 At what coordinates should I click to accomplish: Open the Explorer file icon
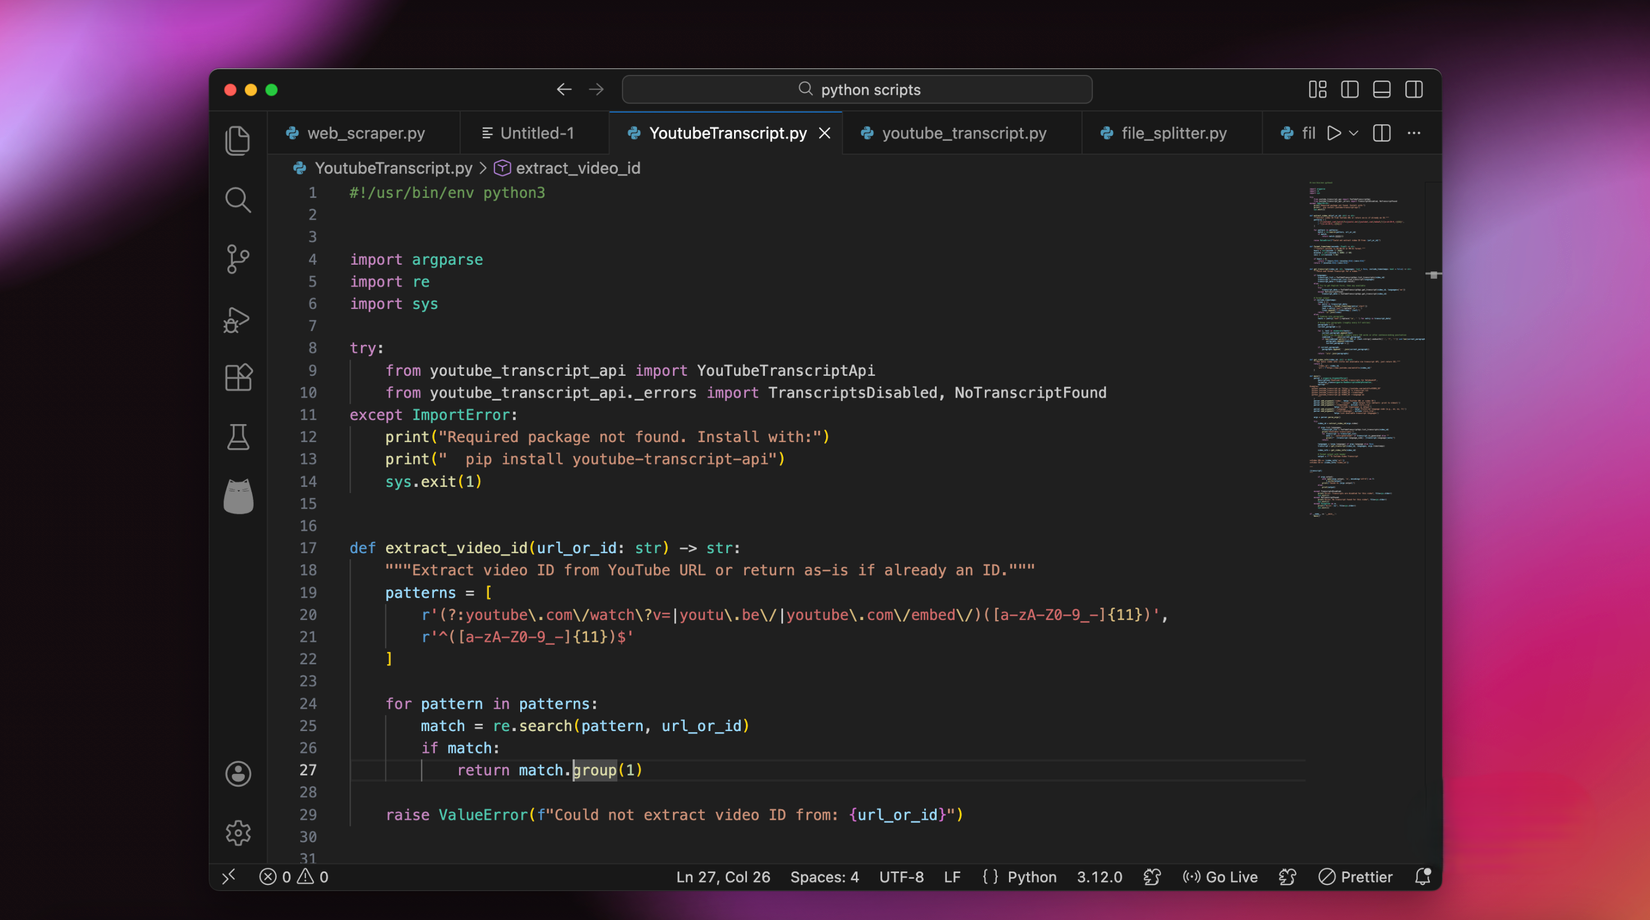click(238, 140)
